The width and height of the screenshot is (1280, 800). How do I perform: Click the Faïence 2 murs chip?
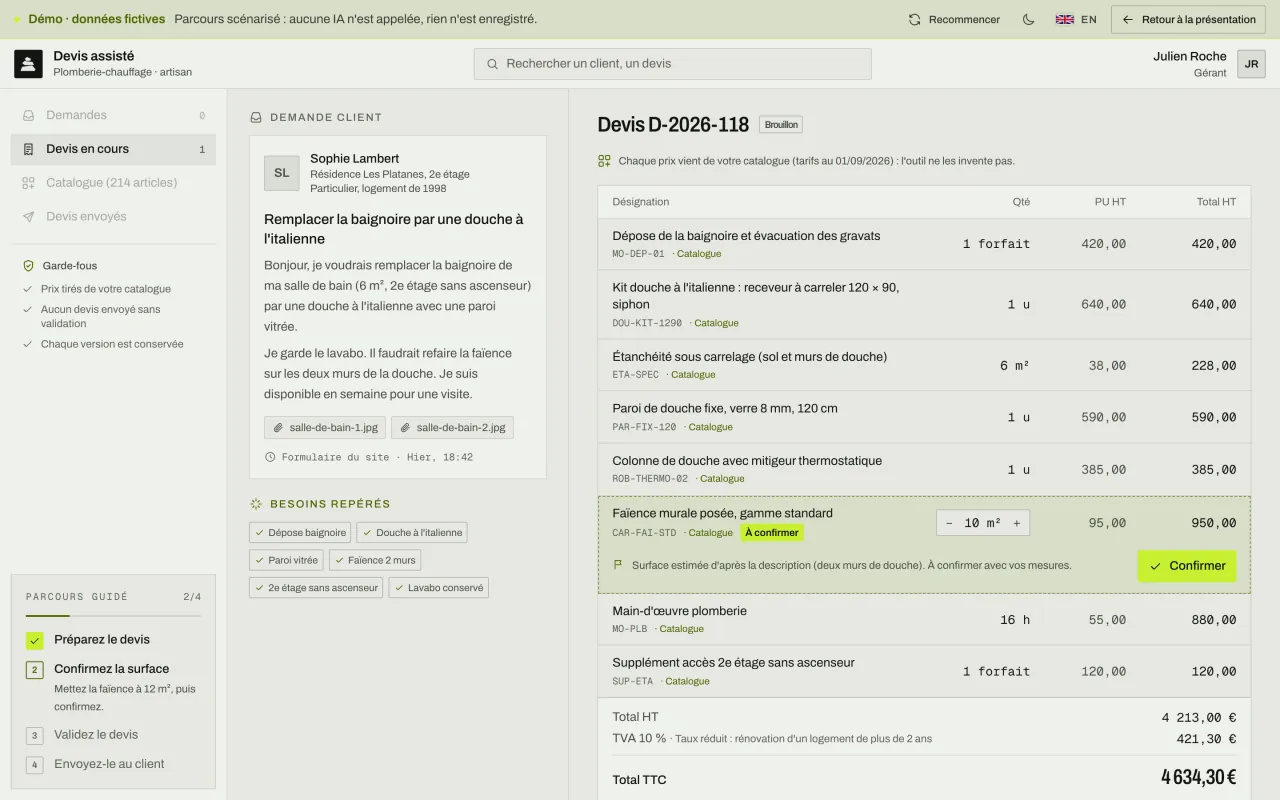pos(375,560)
